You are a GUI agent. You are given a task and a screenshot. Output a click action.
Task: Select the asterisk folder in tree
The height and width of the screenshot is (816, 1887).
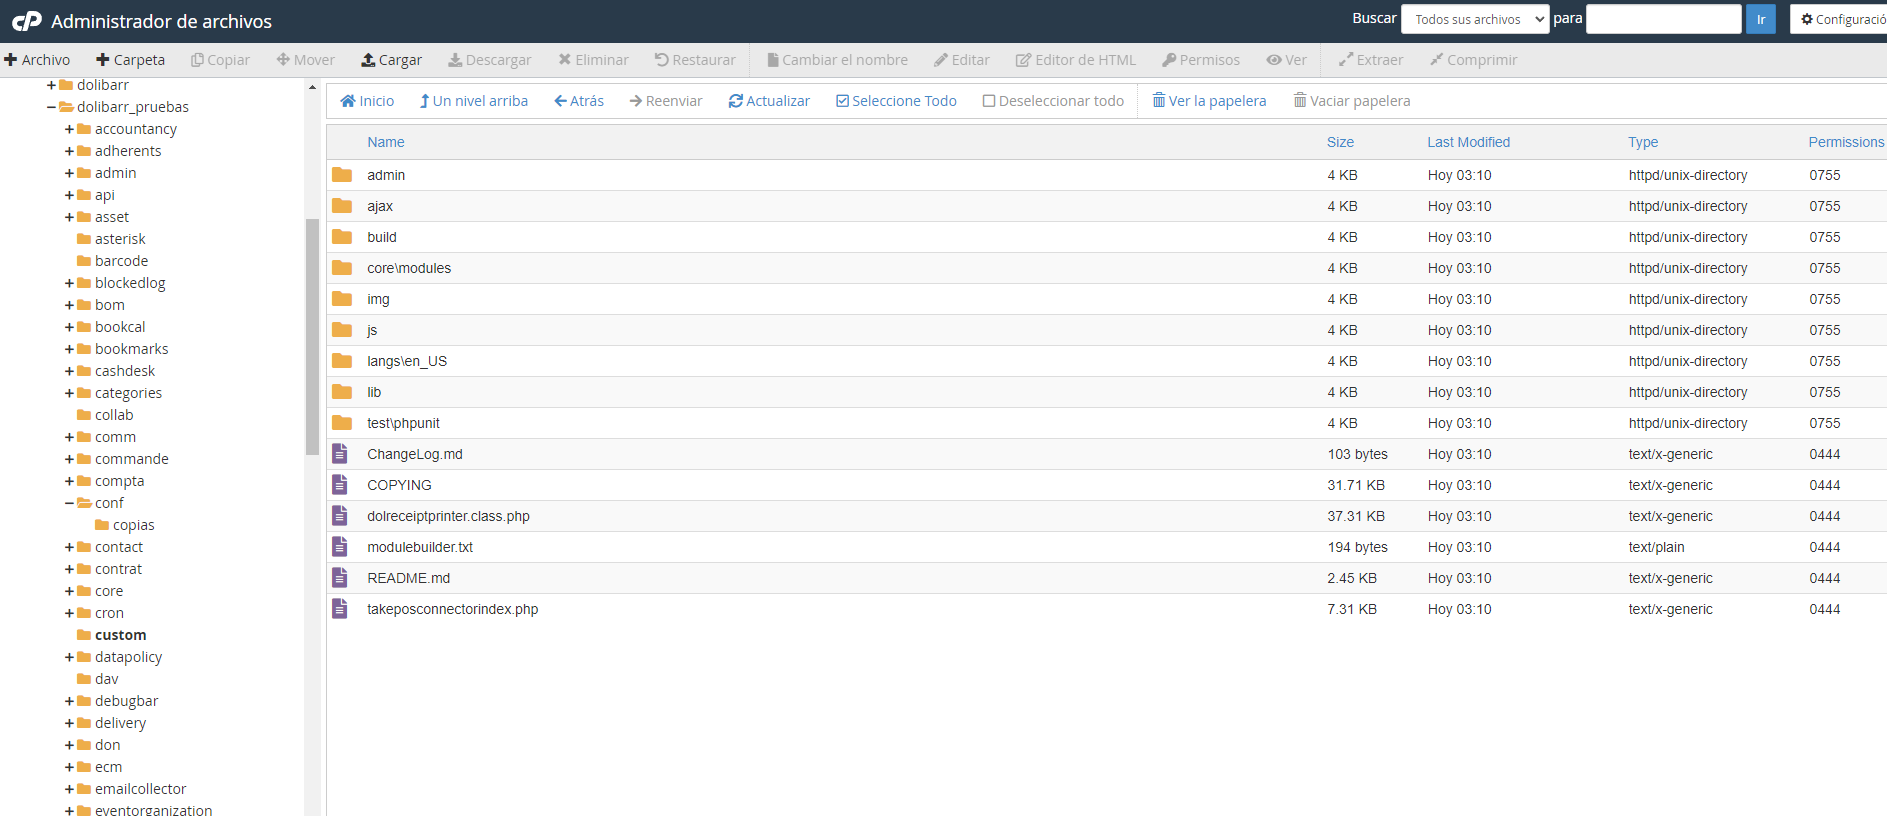(120, 239)
